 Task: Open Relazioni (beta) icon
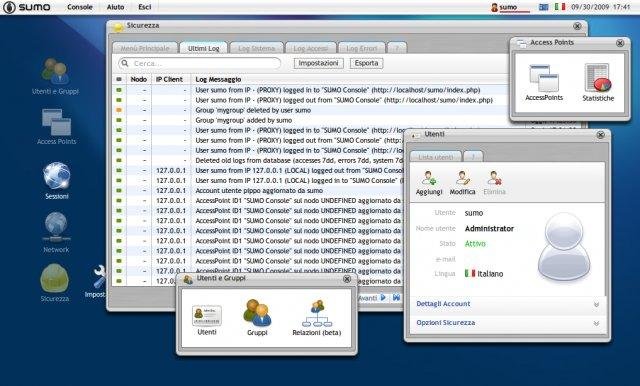point(317,318)
